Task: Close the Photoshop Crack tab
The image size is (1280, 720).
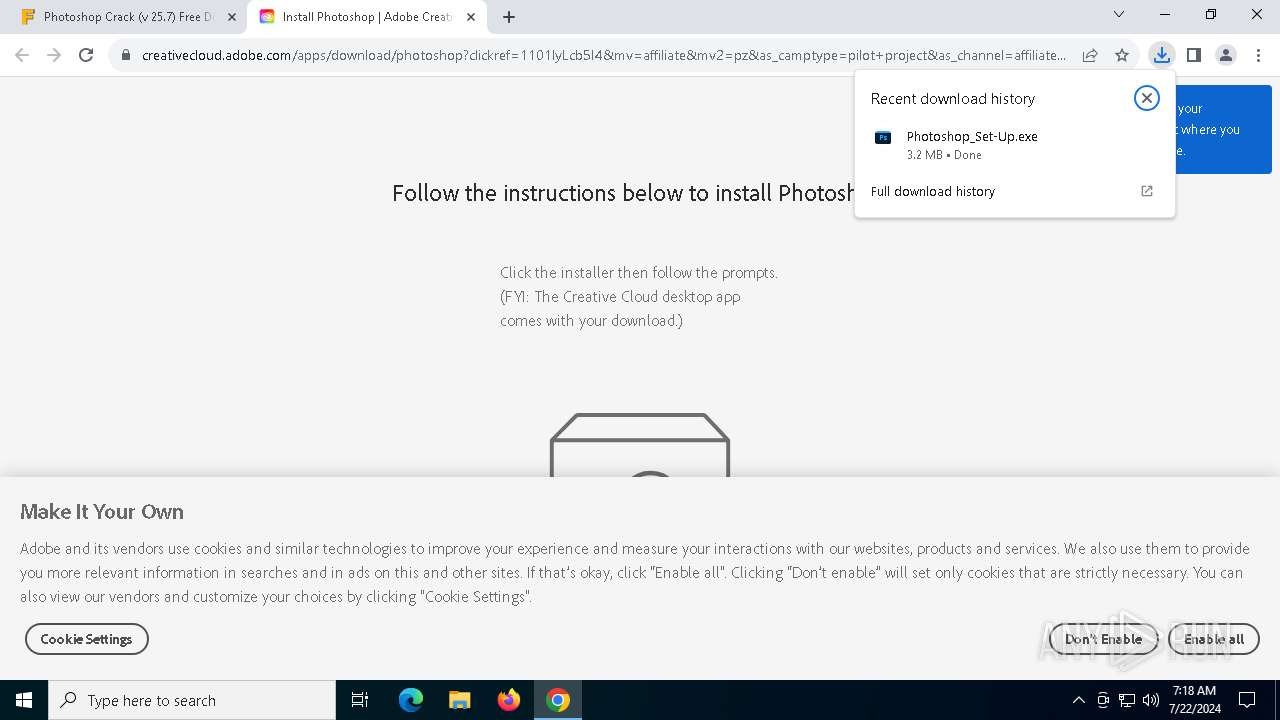Action: [x=232, y=17]
